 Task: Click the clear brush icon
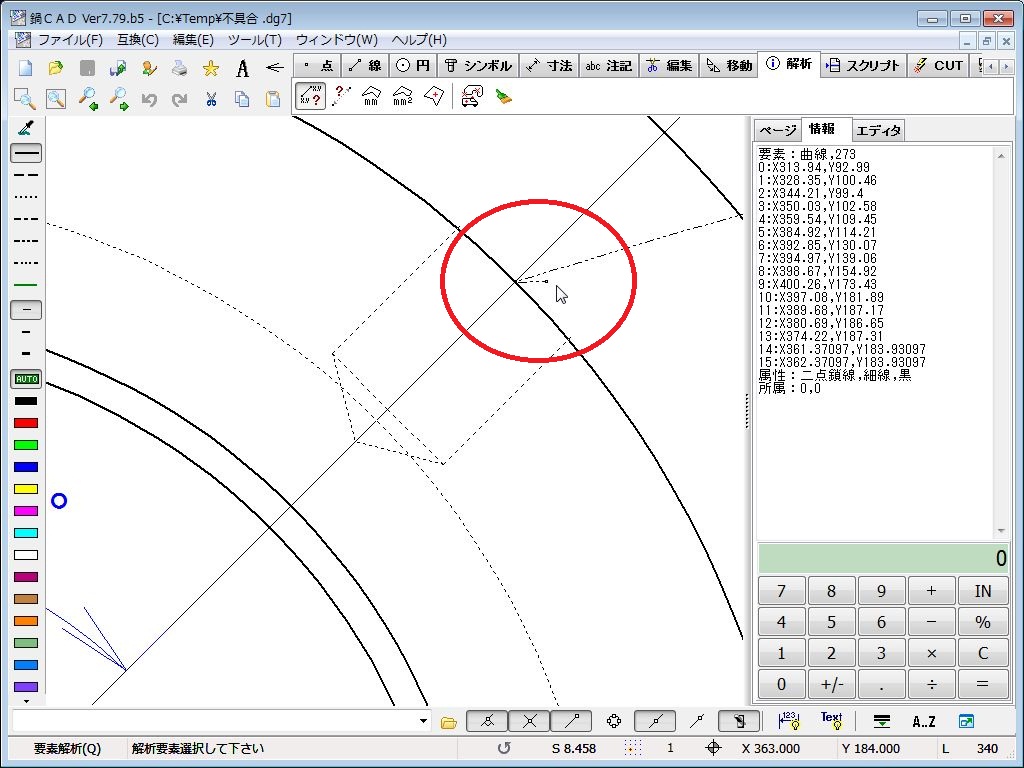coord(504,97)
